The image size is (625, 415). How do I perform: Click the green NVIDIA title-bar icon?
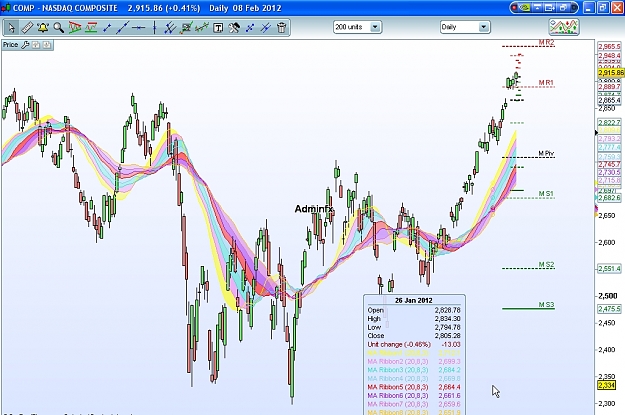(x=526, y=8)
